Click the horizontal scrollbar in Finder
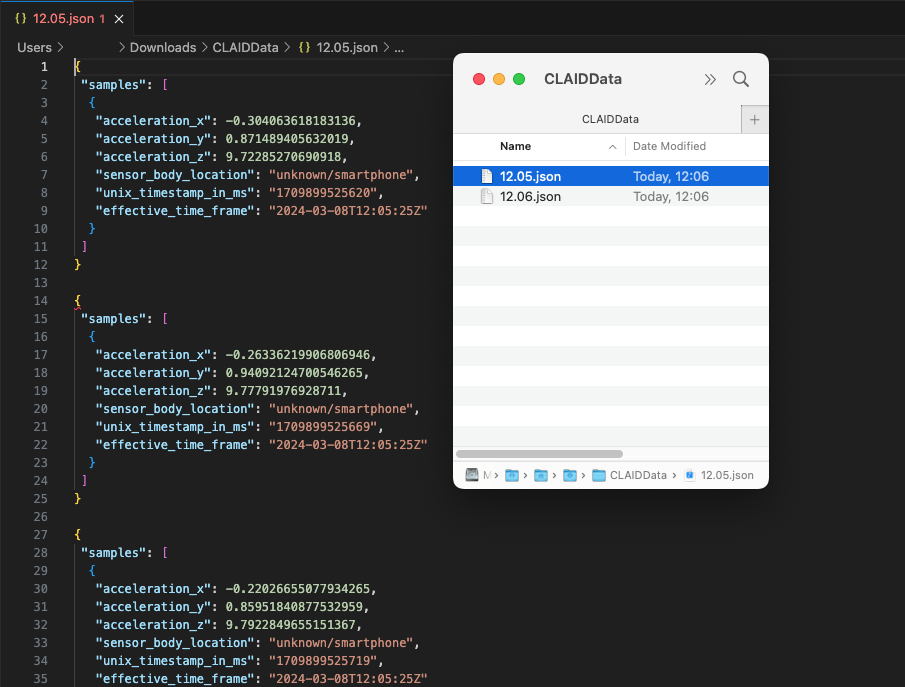 (539, 454)
